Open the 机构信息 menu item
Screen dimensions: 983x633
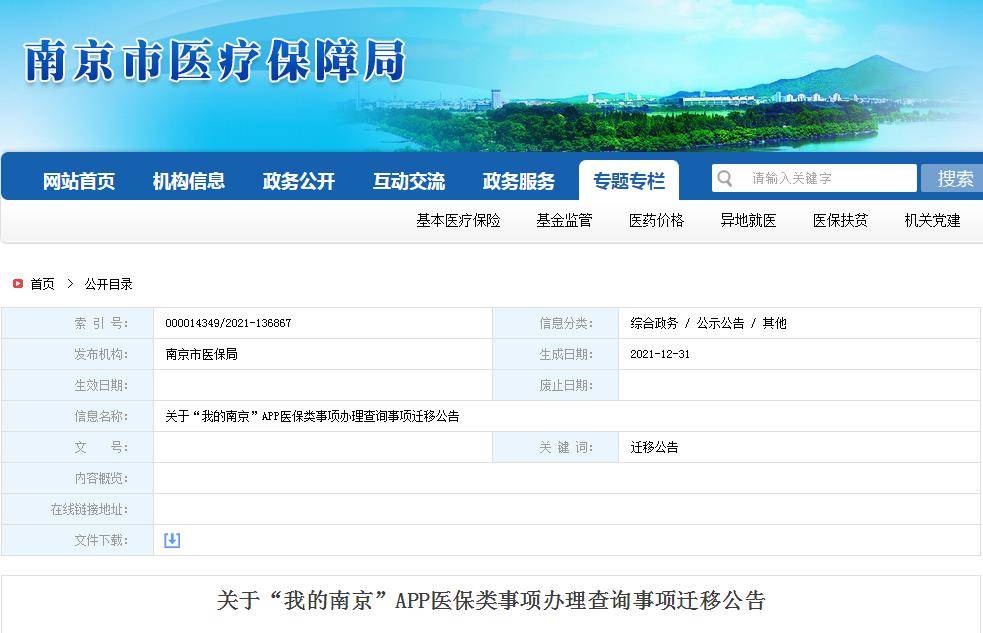[x=189, y=181]
